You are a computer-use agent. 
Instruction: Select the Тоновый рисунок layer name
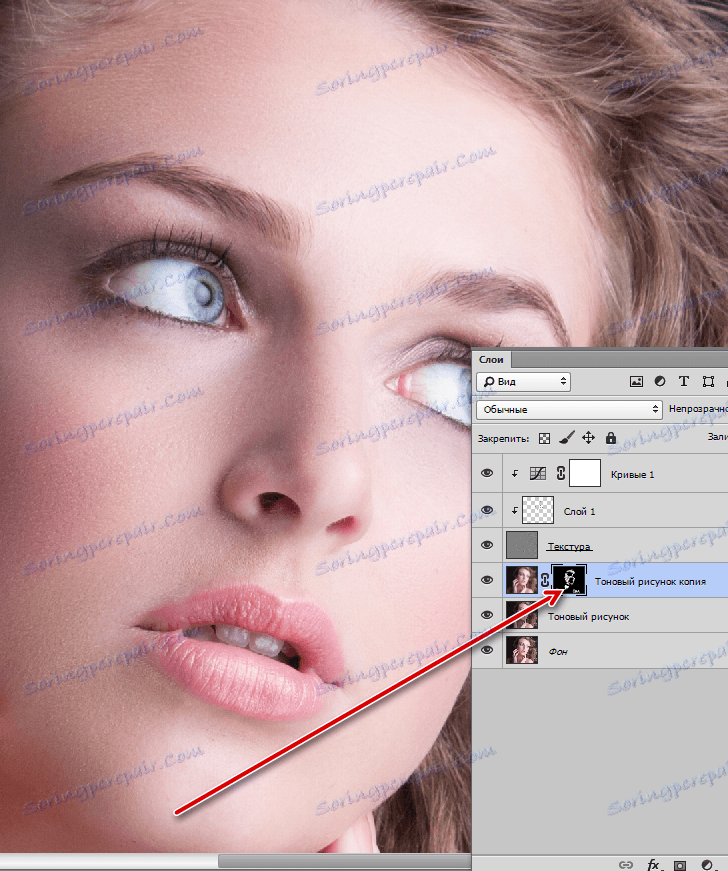coord(589,617)
